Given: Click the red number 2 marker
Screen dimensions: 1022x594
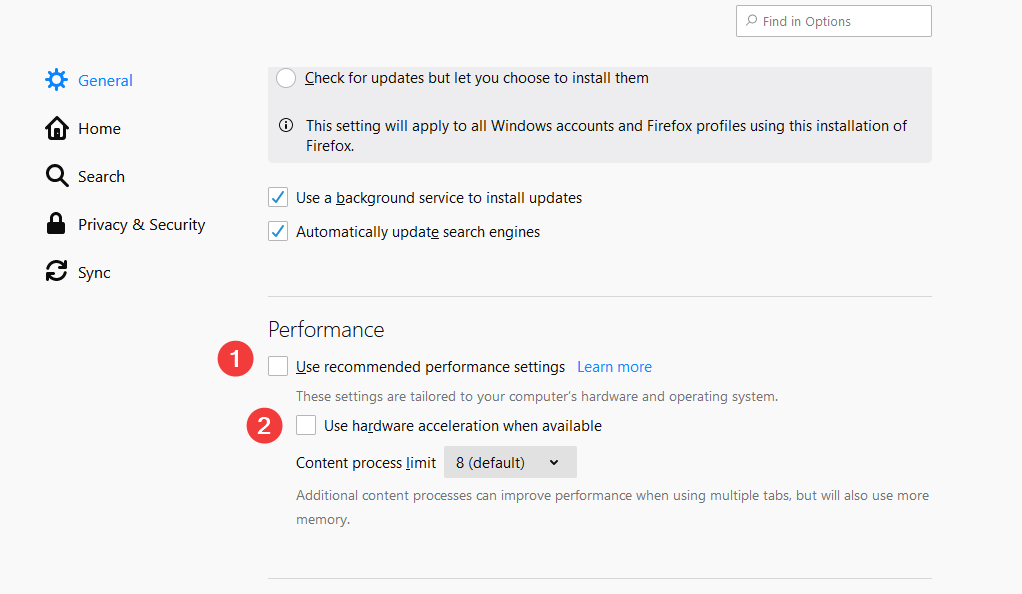Looking at the screenshot, I should click(264, 426).
